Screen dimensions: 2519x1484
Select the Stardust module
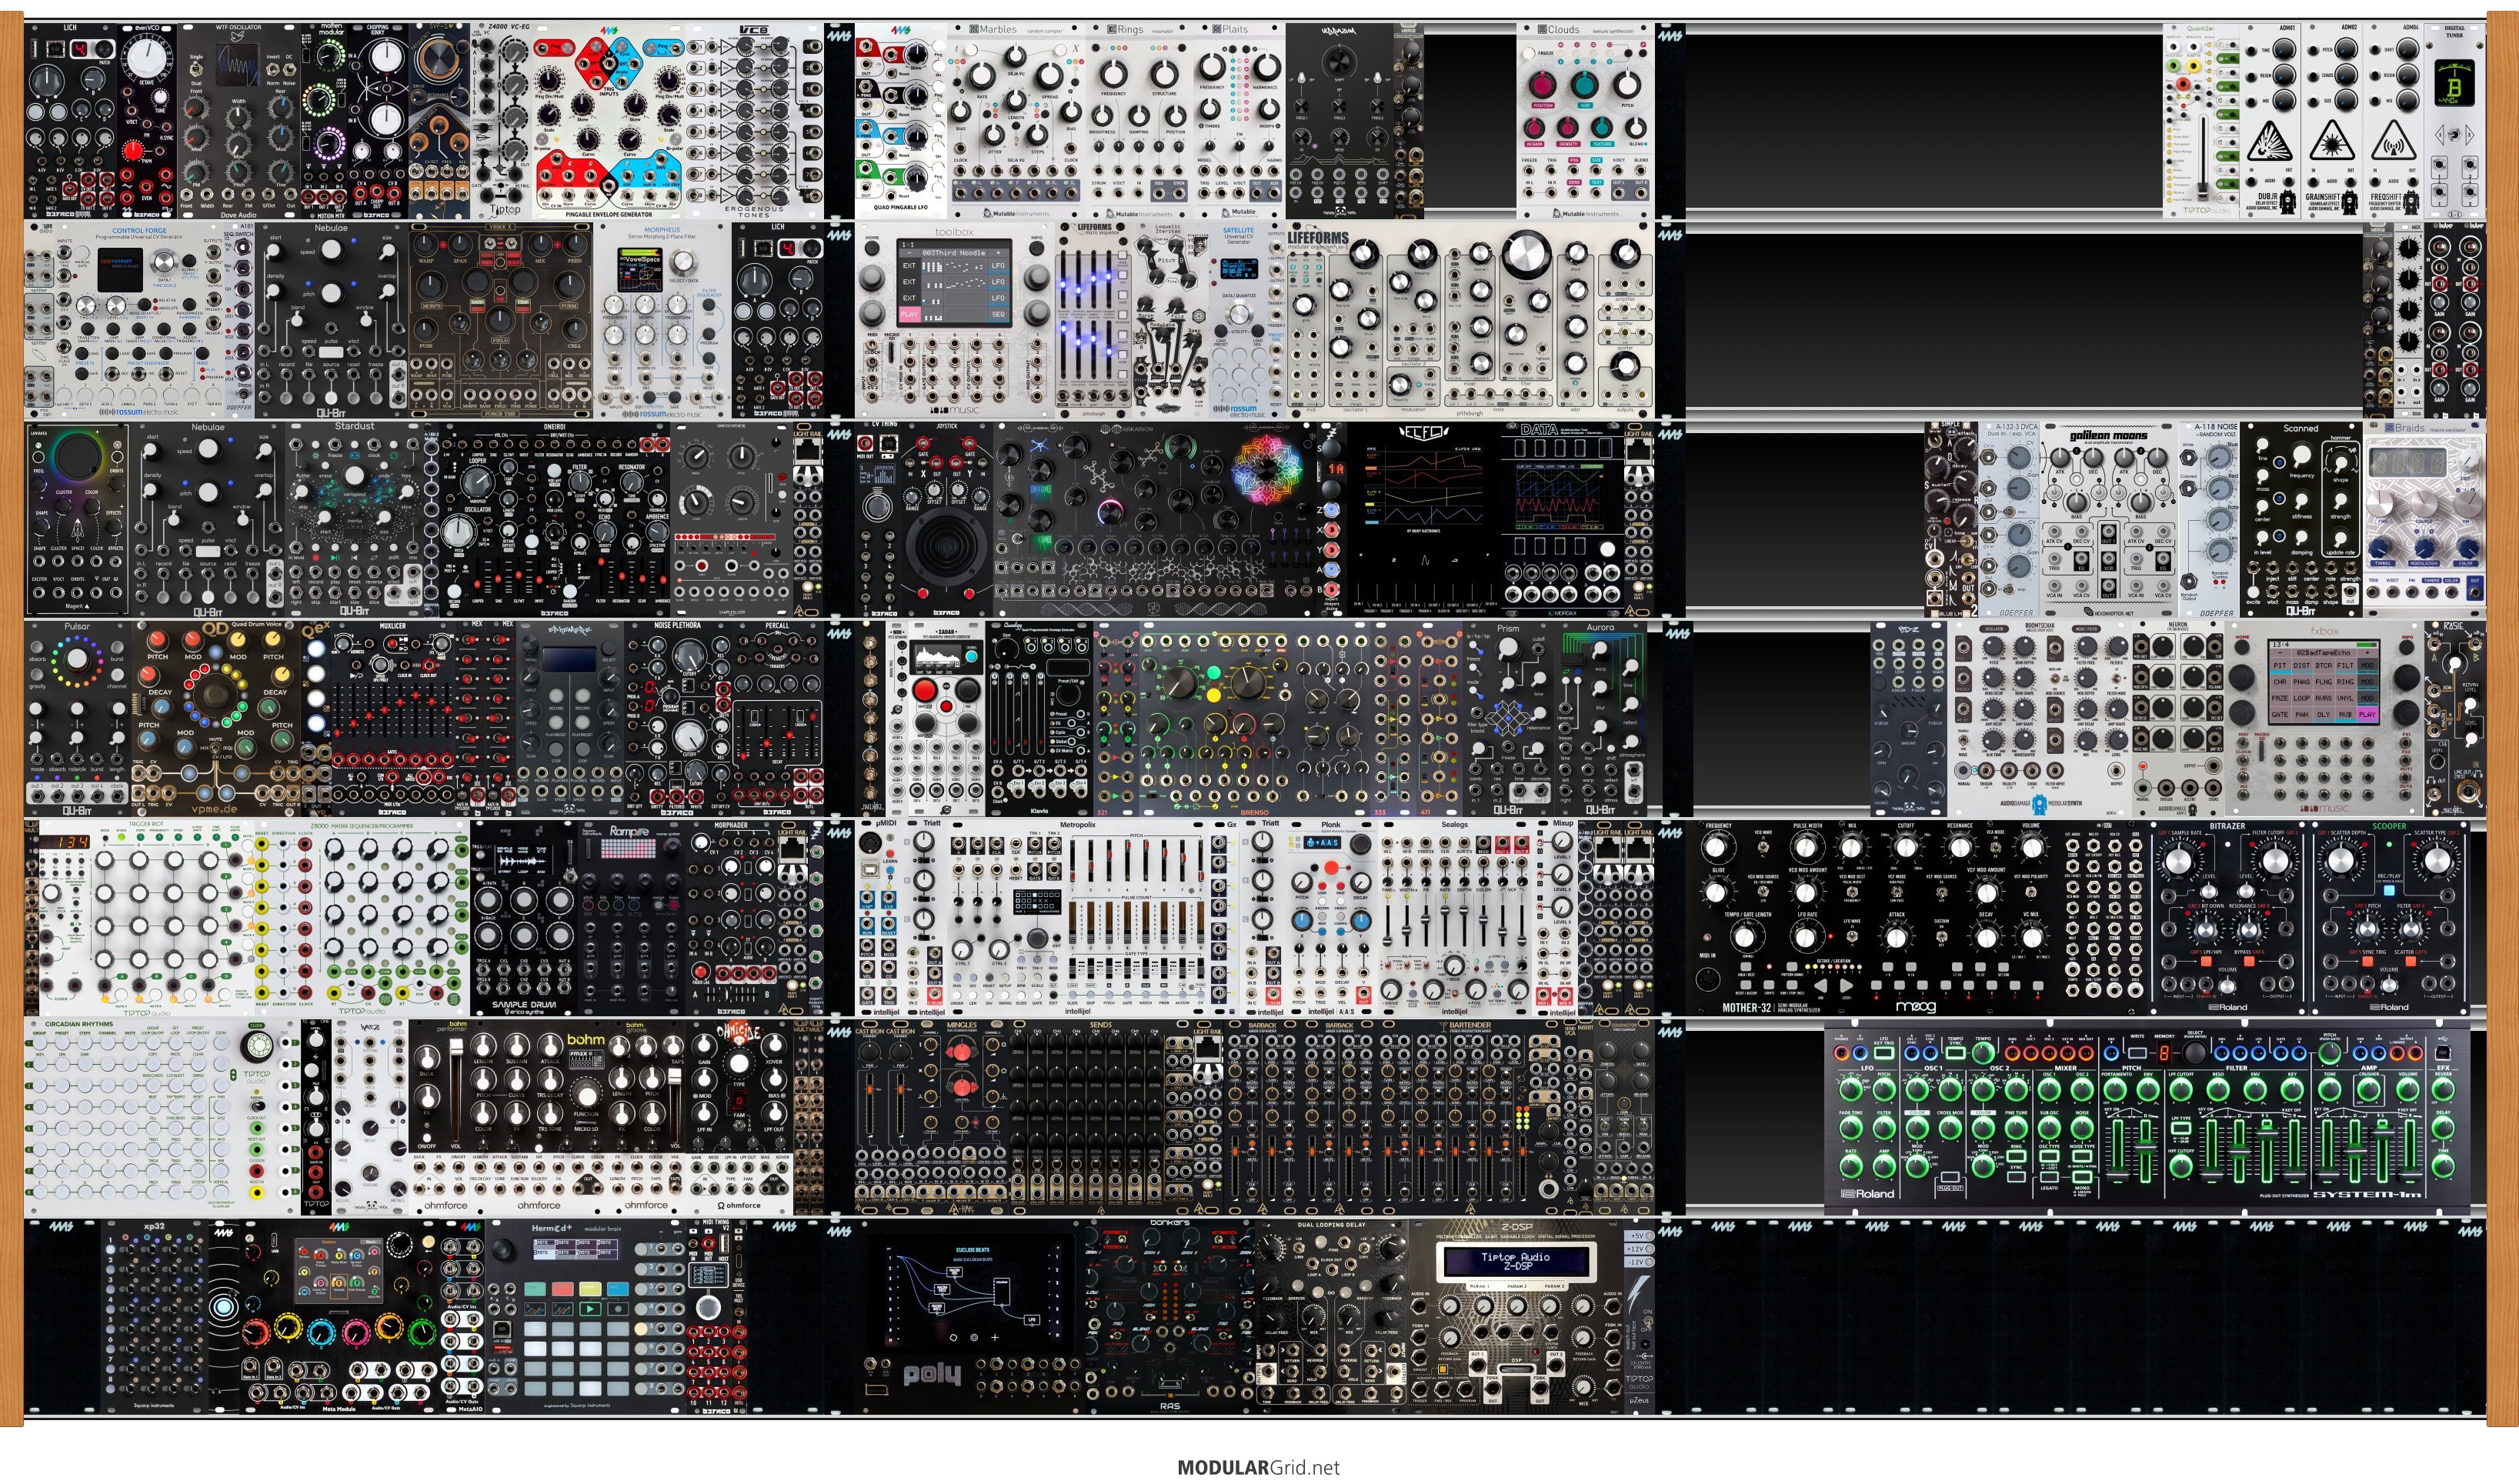354,519
